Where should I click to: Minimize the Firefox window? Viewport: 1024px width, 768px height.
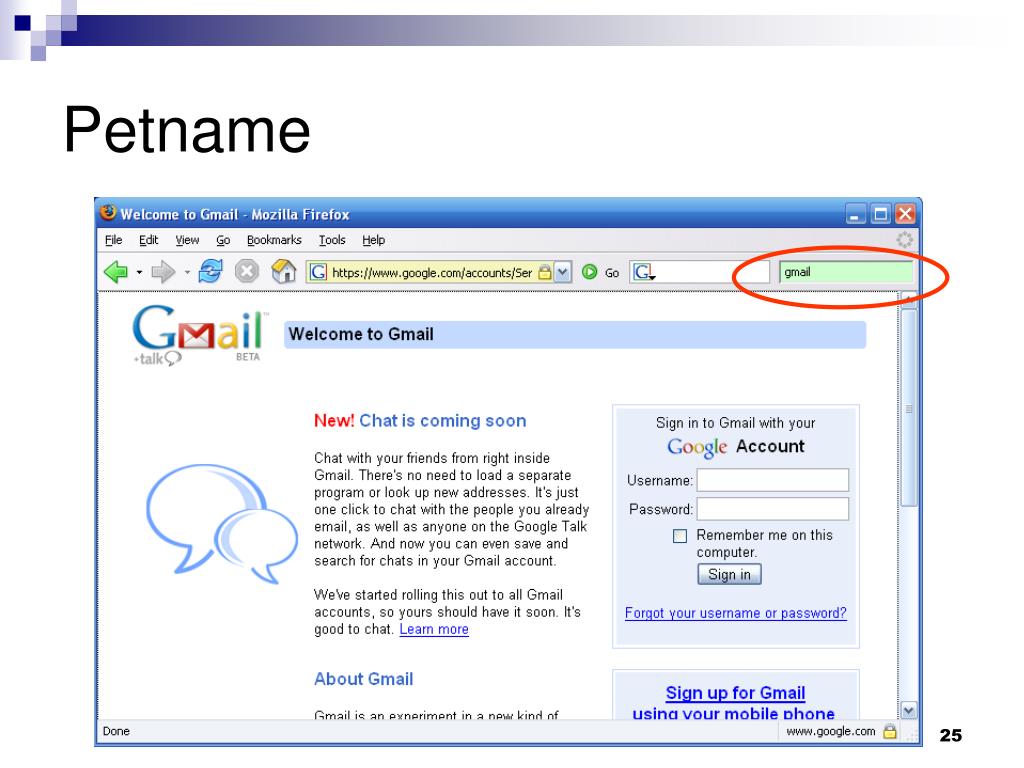click(x=856, y=214)
